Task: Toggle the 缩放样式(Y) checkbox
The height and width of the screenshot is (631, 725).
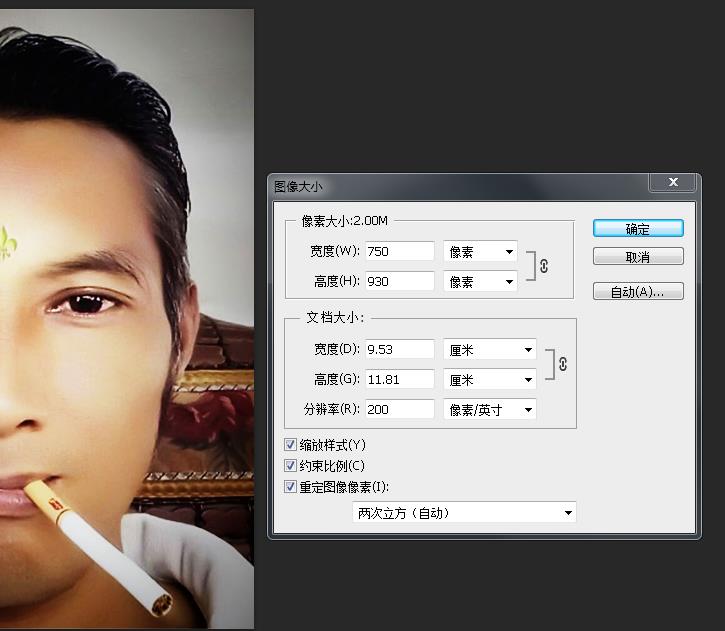Action: (x=290, y=445)
